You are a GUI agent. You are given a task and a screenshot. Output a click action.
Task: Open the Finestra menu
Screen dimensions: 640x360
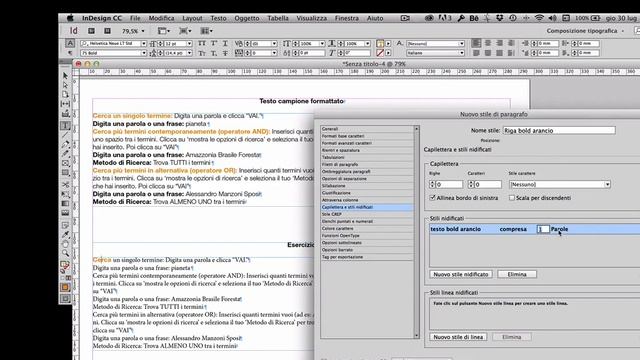click(x=347, y=18)
